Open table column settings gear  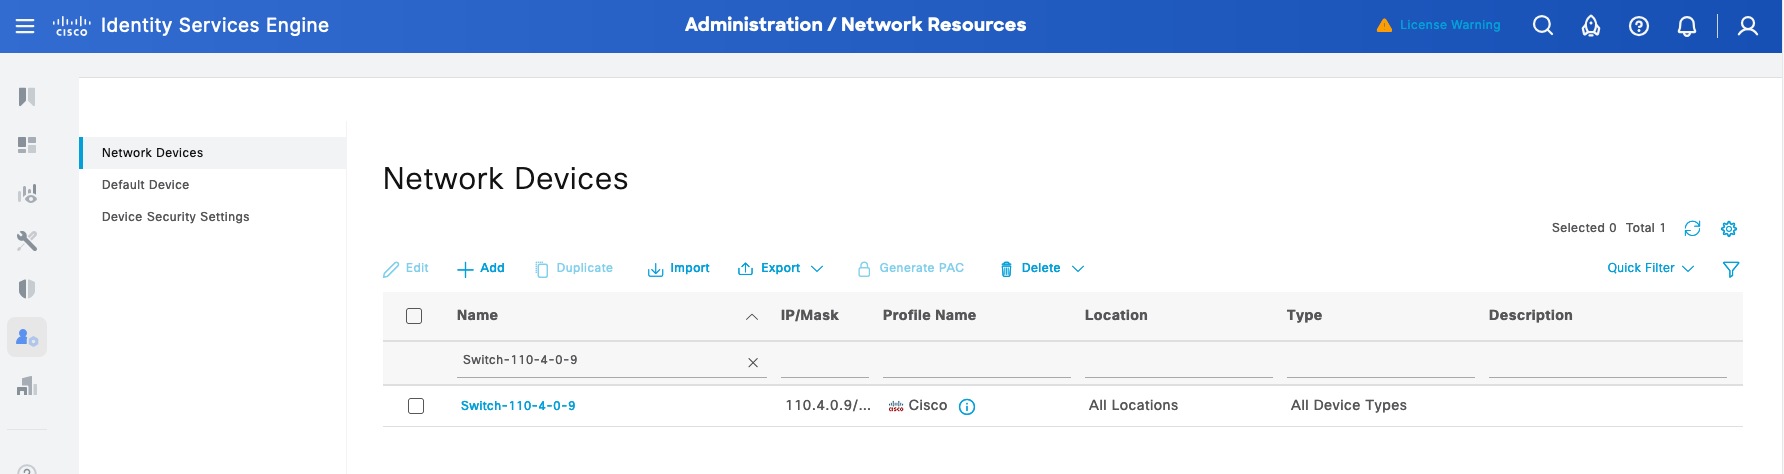coord(1729,229)
